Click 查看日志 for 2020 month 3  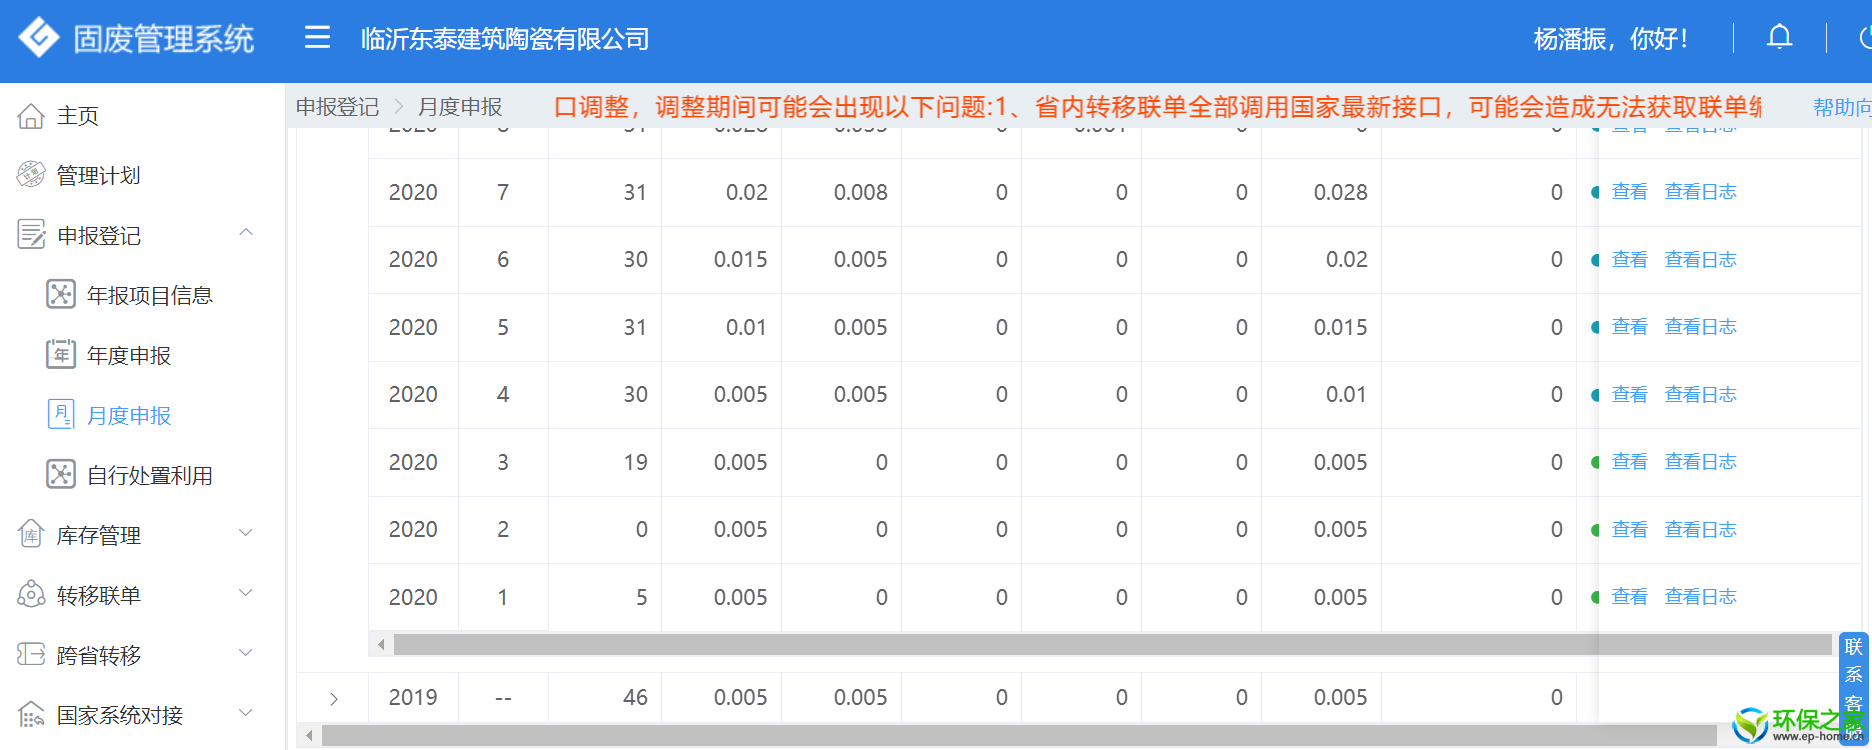point(1700,462)
